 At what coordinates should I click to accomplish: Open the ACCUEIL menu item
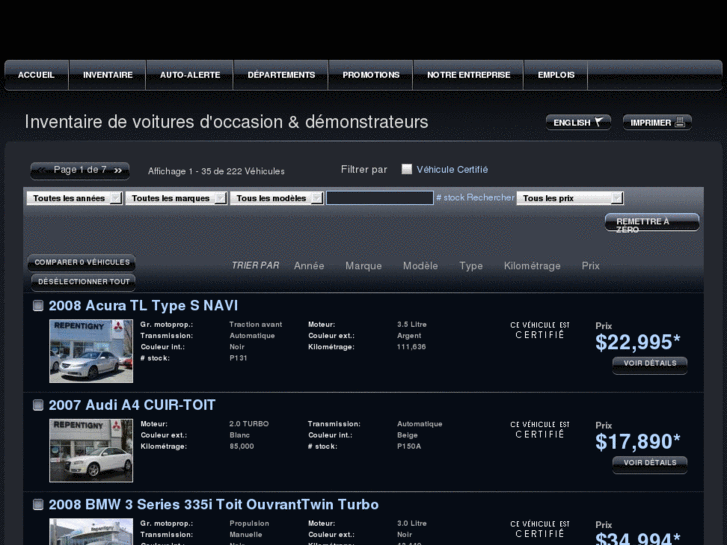(x=36, y=75)
